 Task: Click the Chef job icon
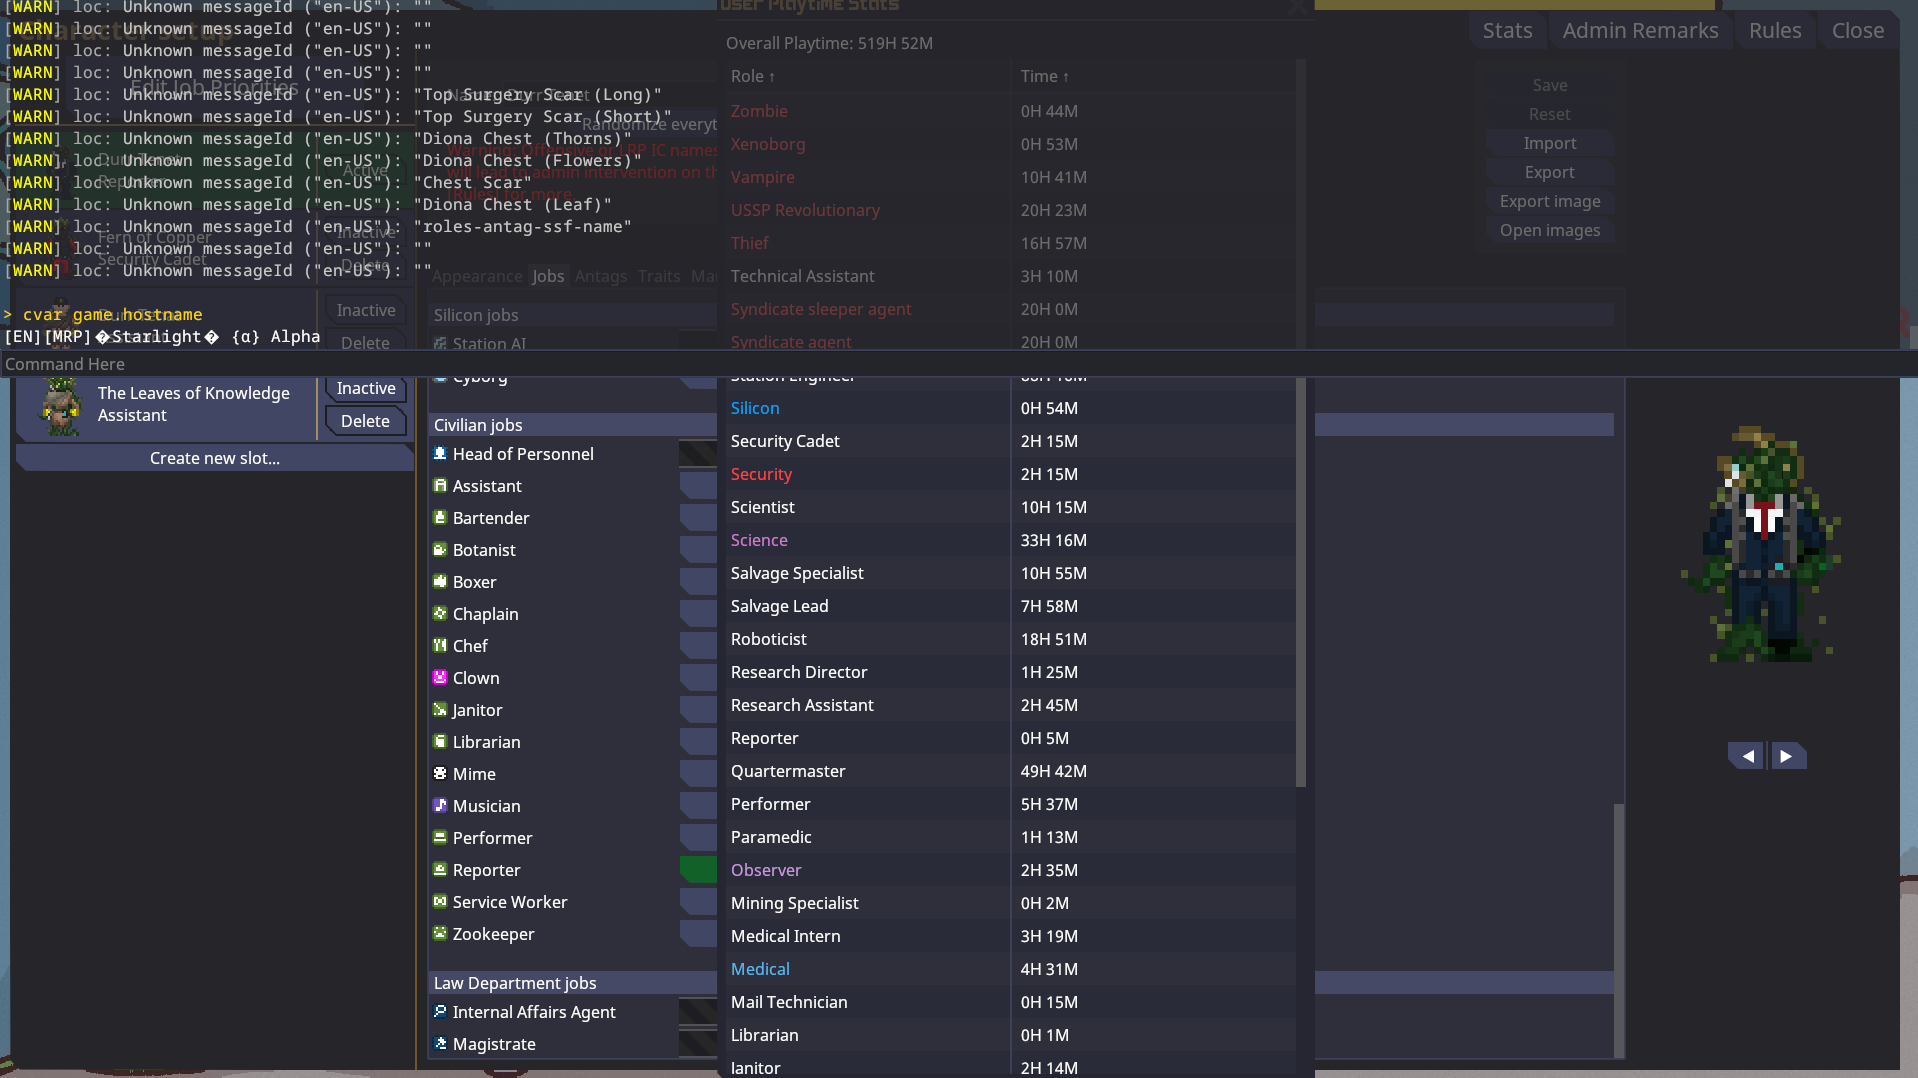point(439,645)
